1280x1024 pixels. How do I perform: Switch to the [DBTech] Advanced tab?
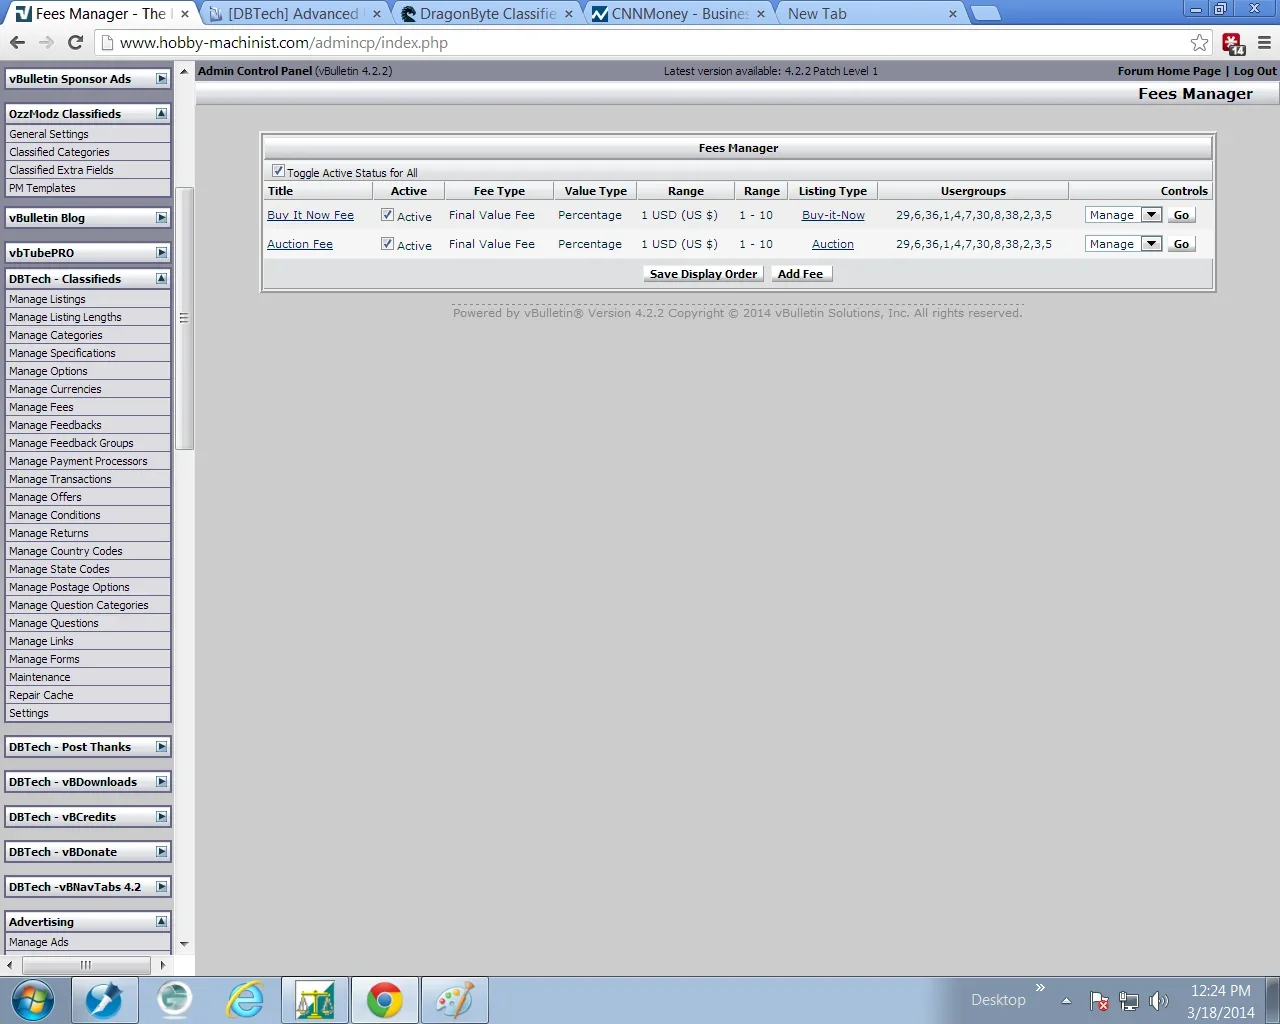(x=294, y=14)
